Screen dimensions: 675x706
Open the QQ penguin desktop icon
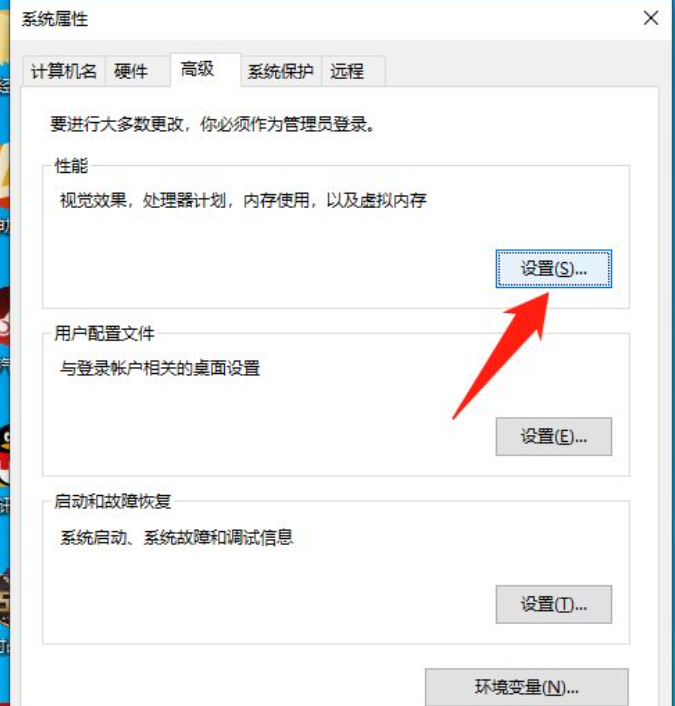pos(5,455)
